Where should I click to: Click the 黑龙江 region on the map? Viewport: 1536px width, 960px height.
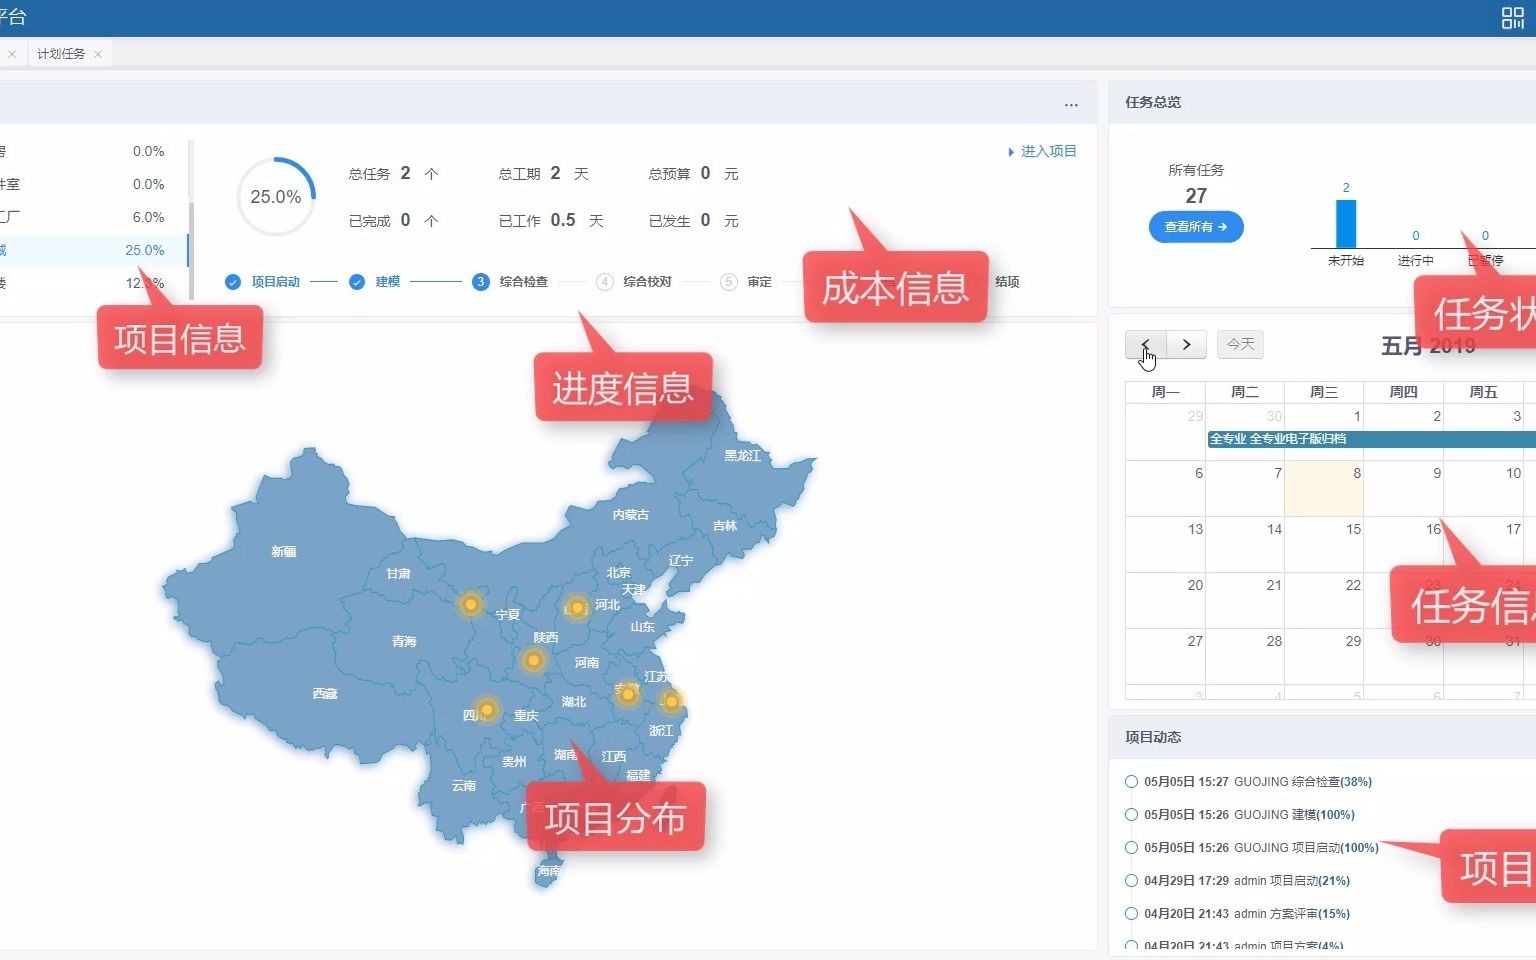(x=743, y=456)
